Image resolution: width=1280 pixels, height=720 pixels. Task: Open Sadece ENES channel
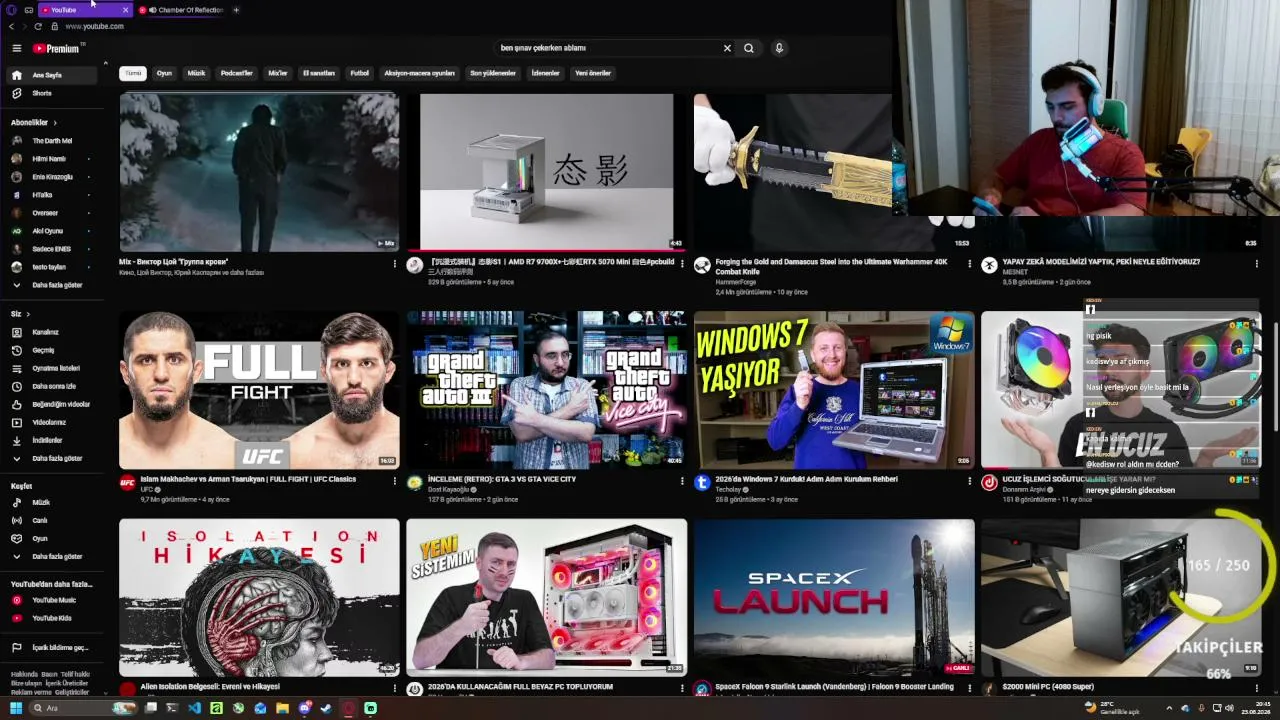(x=54, y=249)
